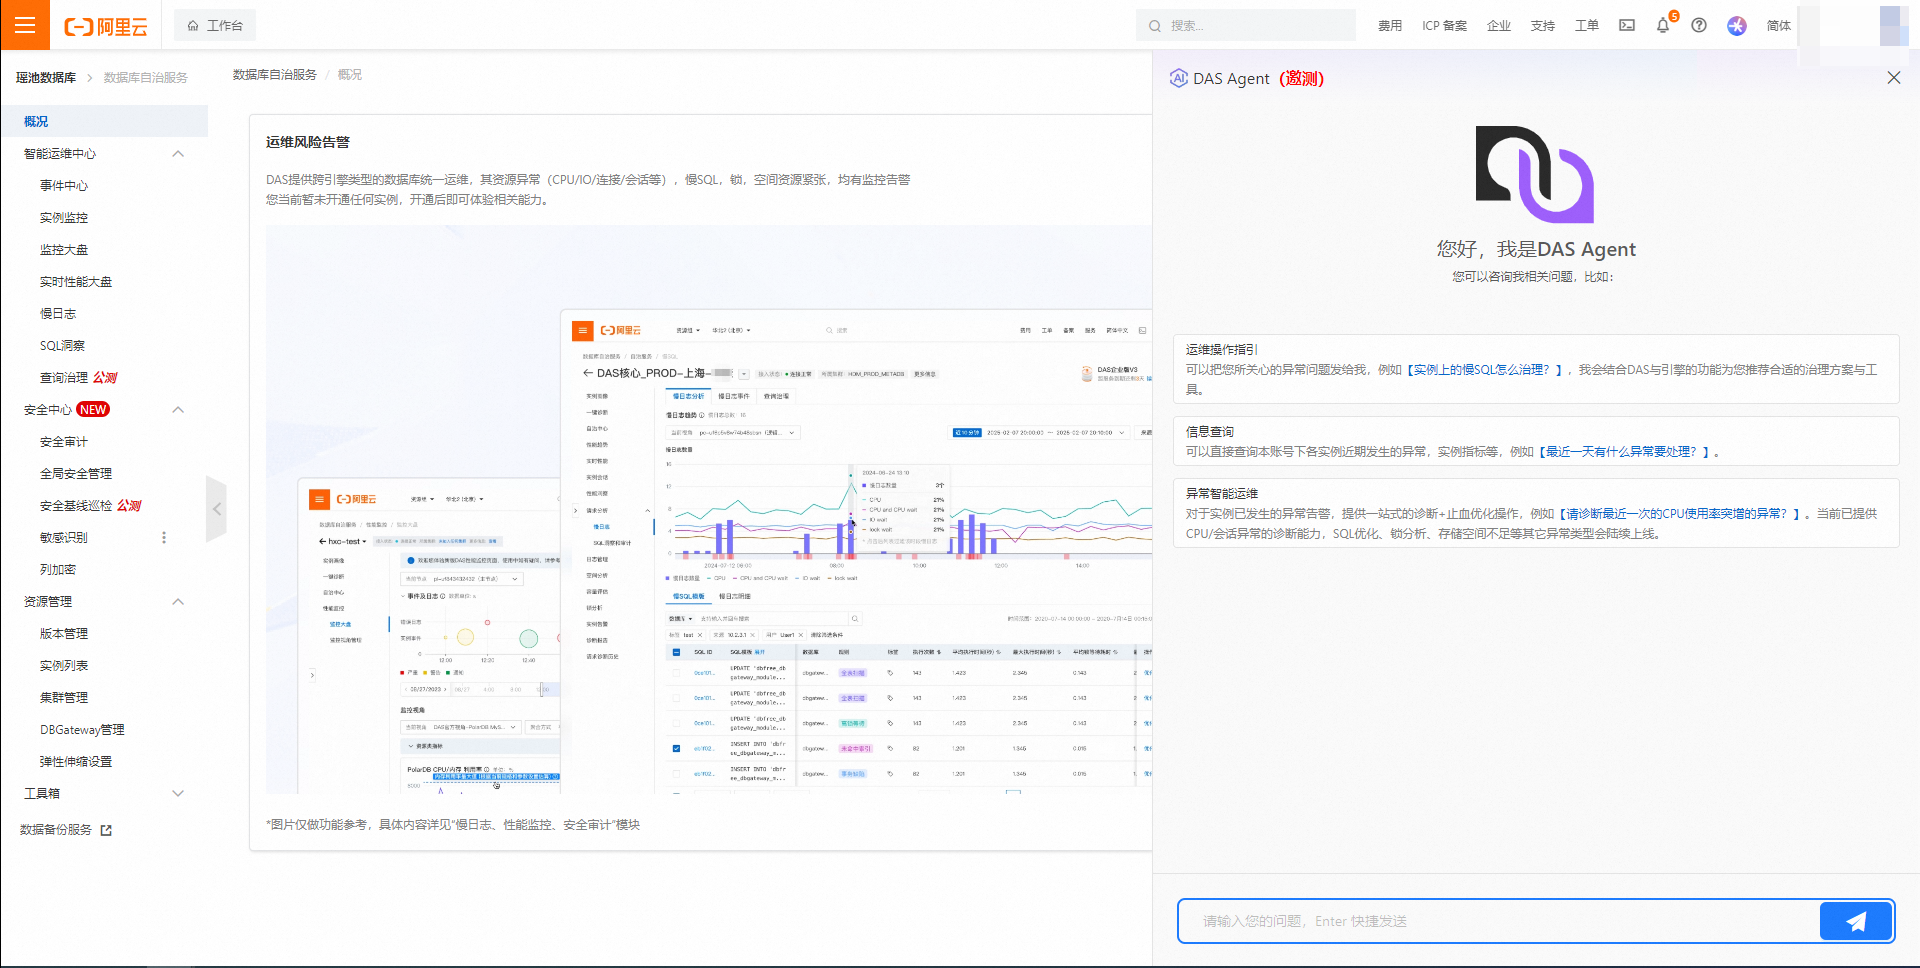Focus the DAS Agent question input field
Viewport: 1920px width, 968px height.
coord(1499,921)
